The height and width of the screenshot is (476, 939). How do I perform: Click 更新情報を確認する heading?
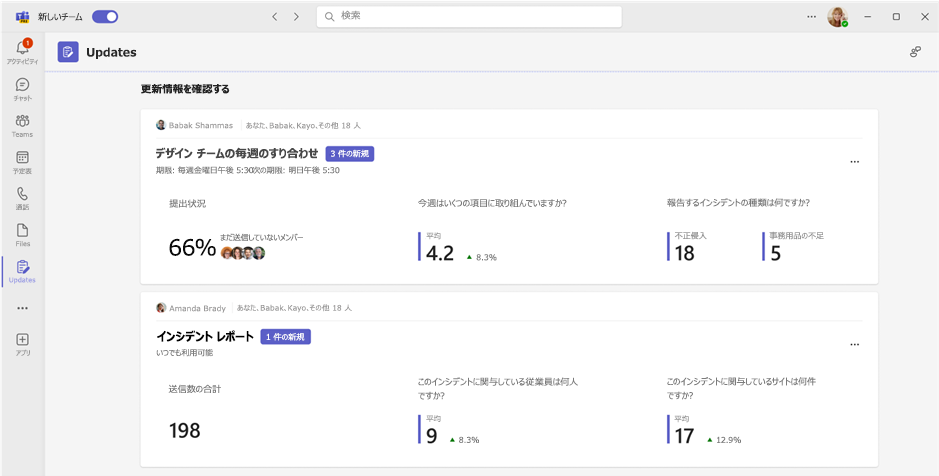pos(185,90)
